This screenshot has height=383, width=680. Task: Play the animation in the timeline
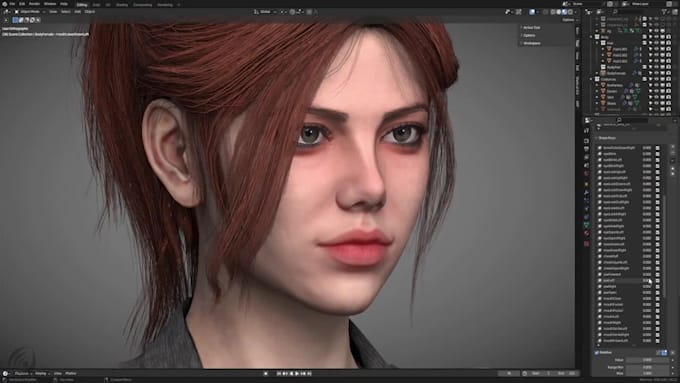pos(297,373)
